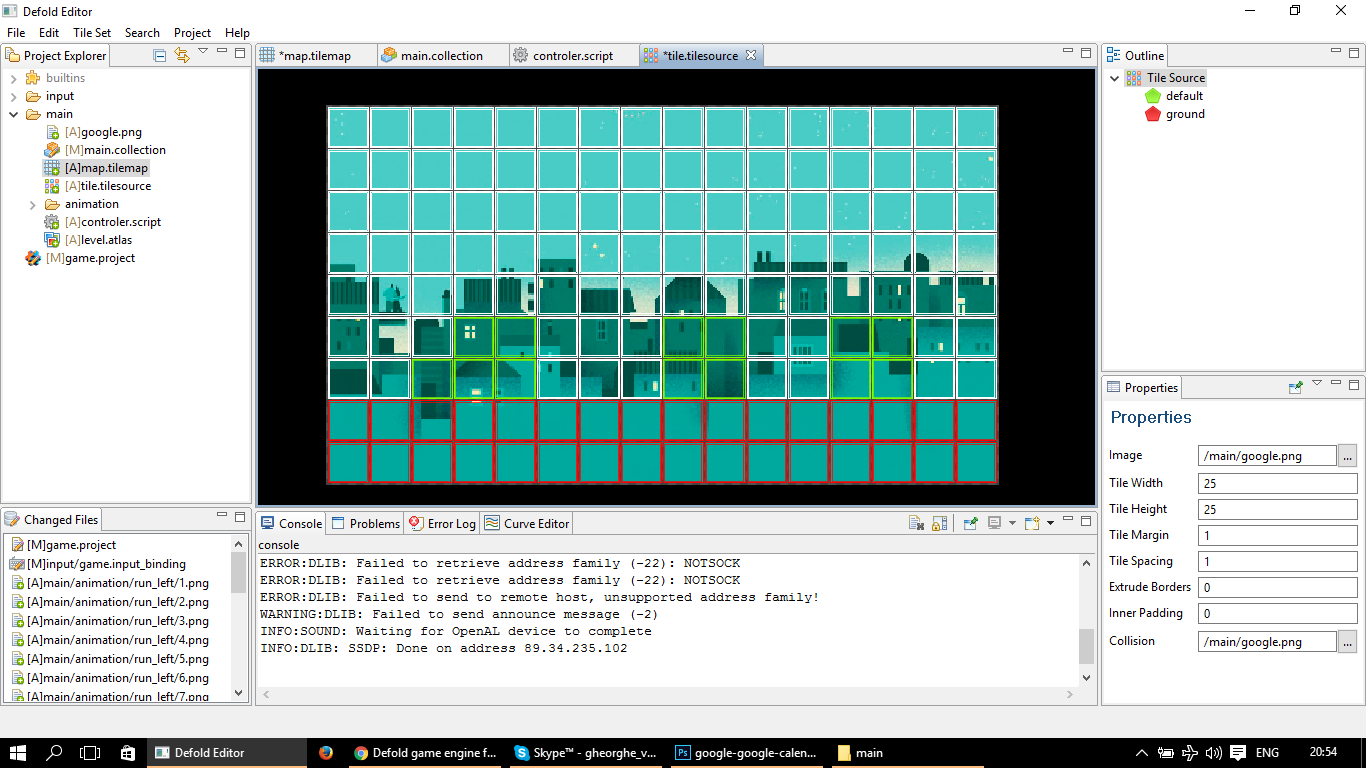Browse for Collision image button
Viewport: 1366px width, 768px height.
click(x=1347, y=641)
